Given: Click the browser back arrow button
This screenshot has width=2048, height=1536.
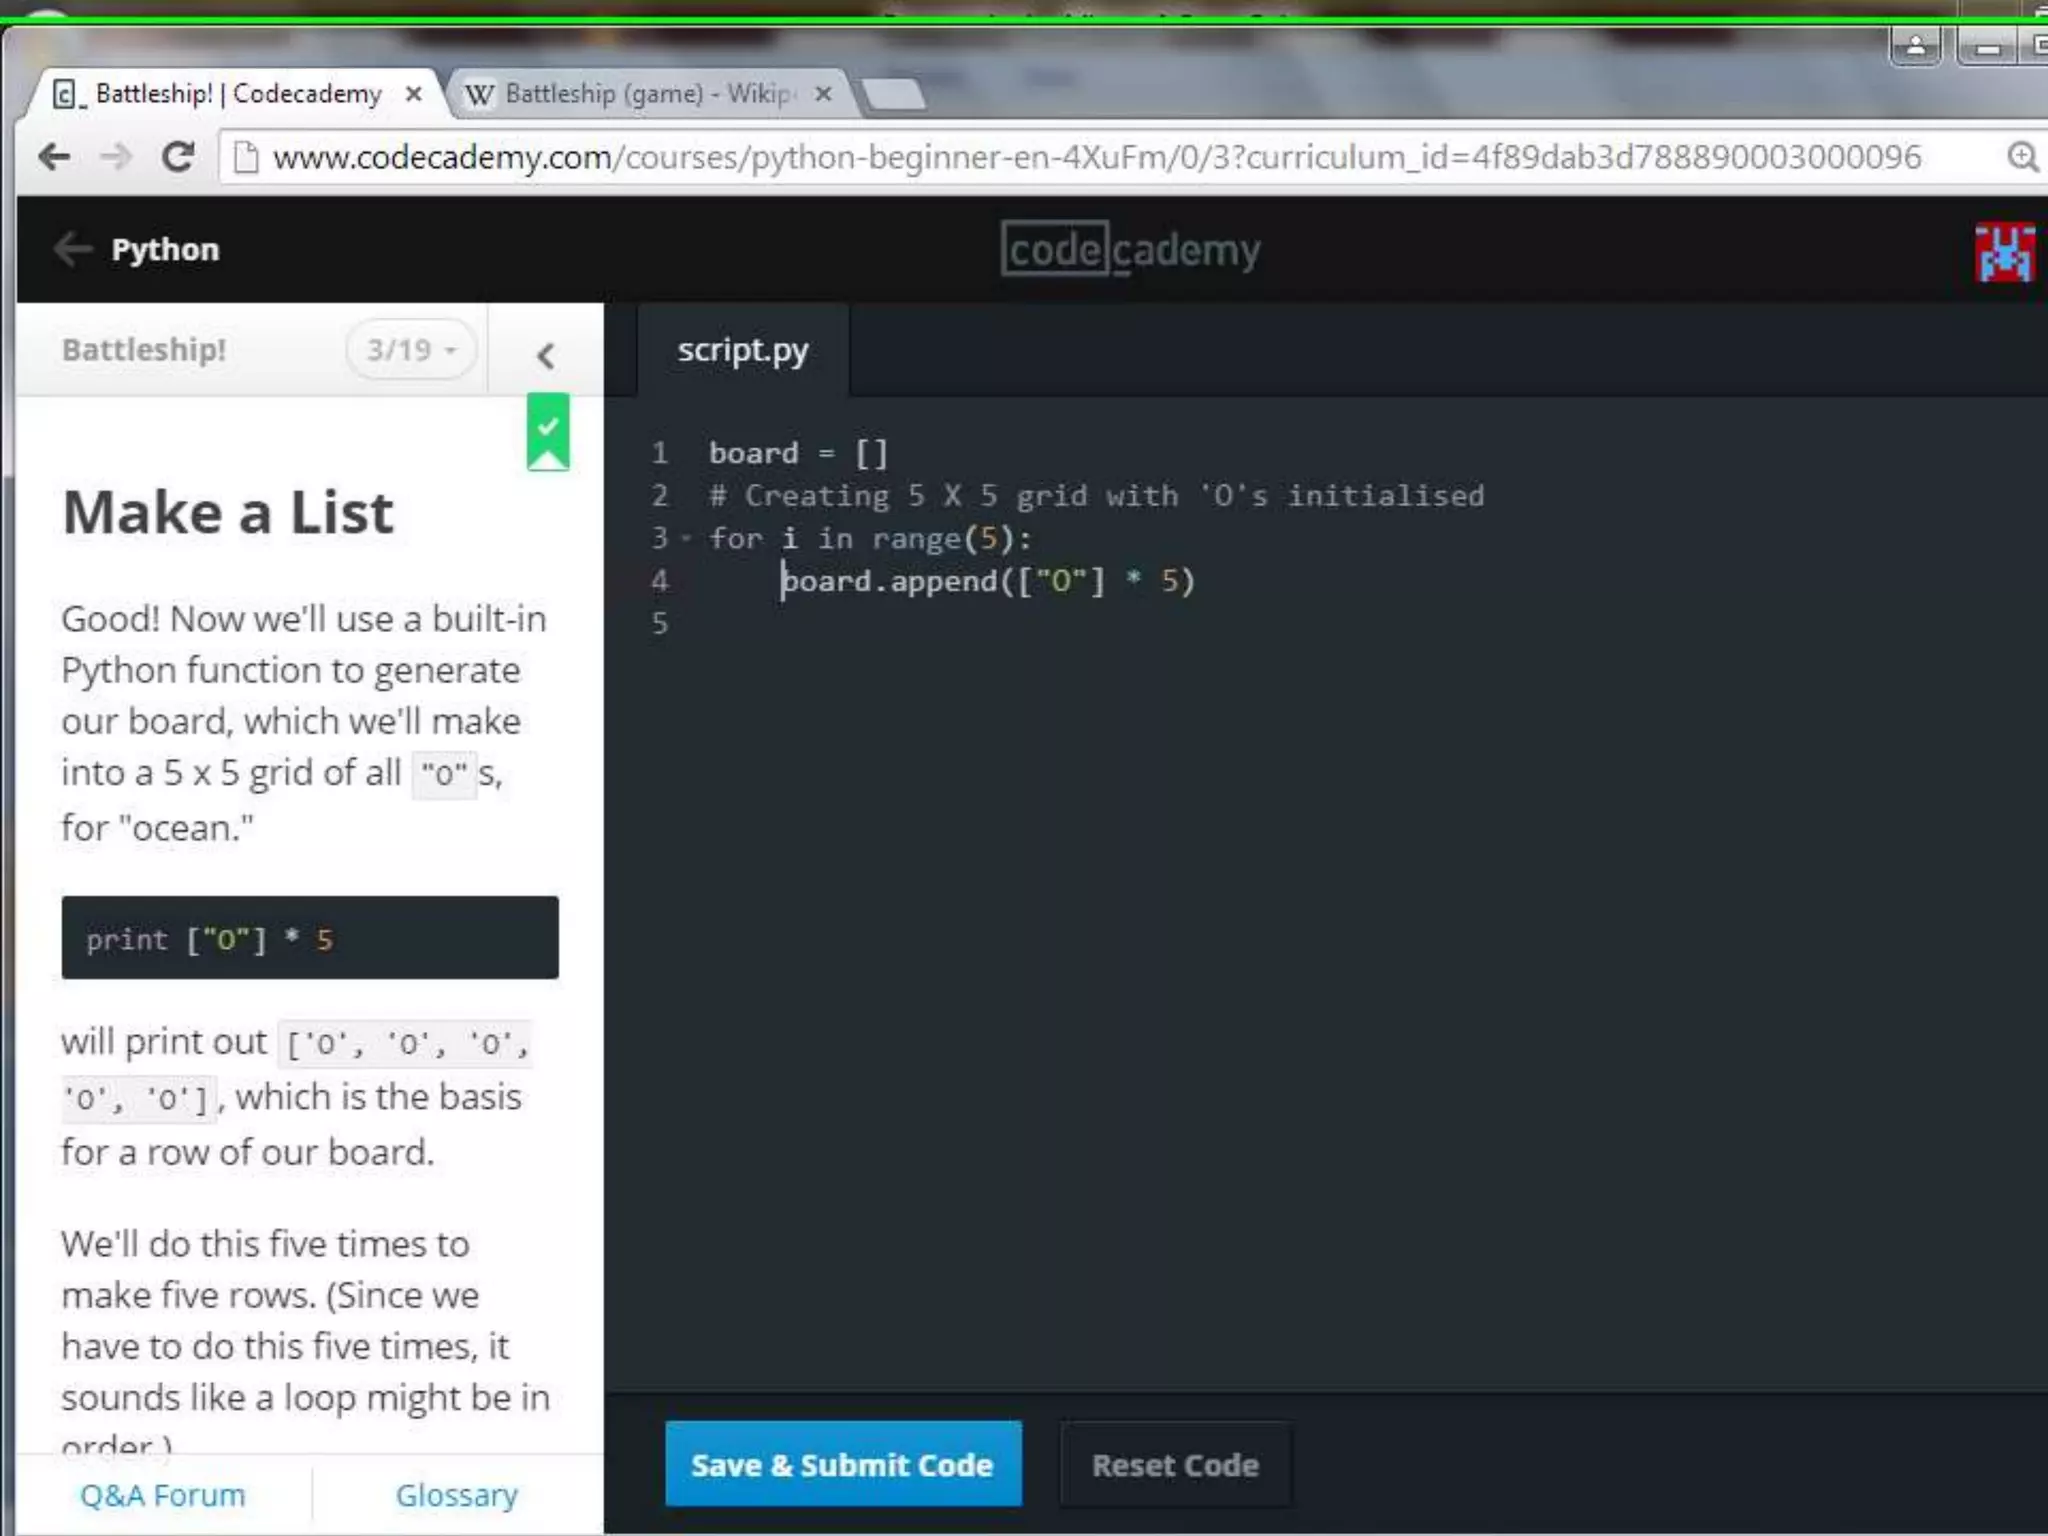Looking at the screenshot, I should tap(54, 157).
